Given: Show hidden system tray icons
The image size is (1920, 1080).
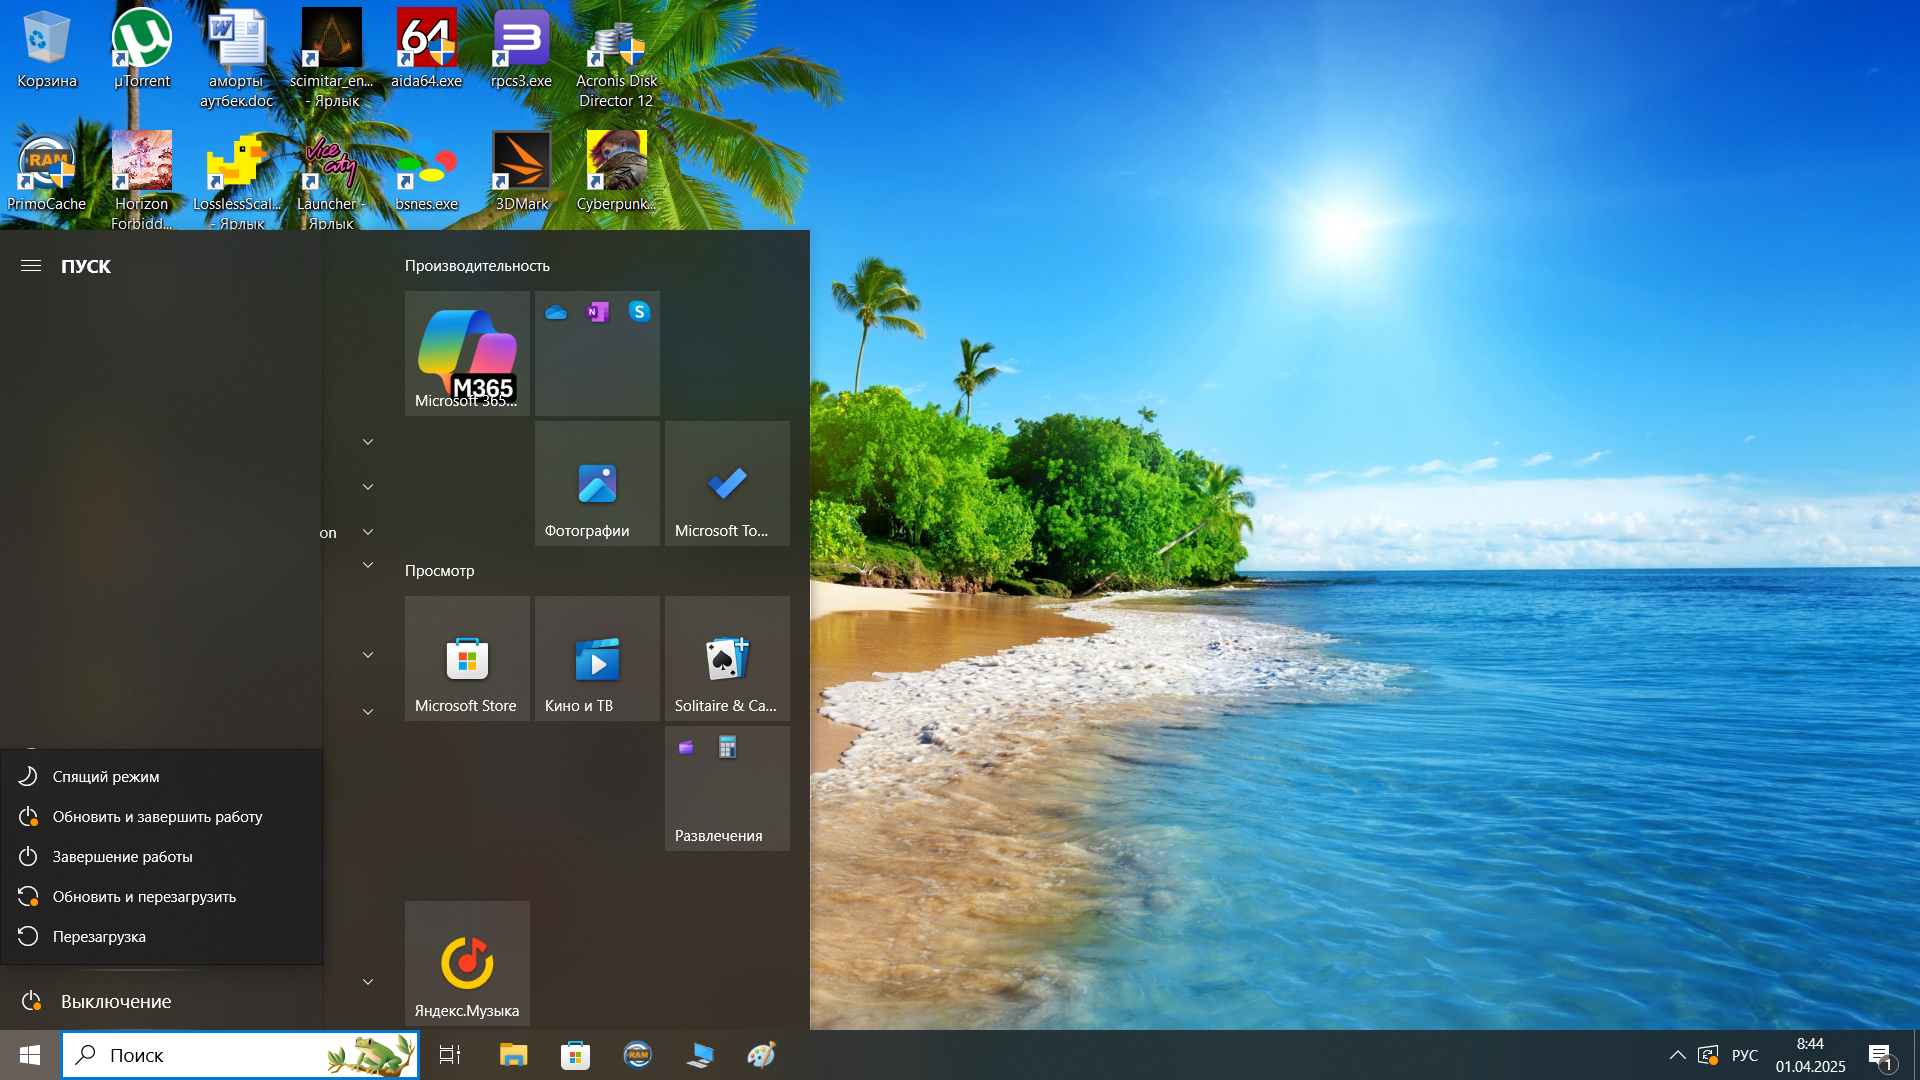Looking at the screenshot, I should coord(1677,1055).
